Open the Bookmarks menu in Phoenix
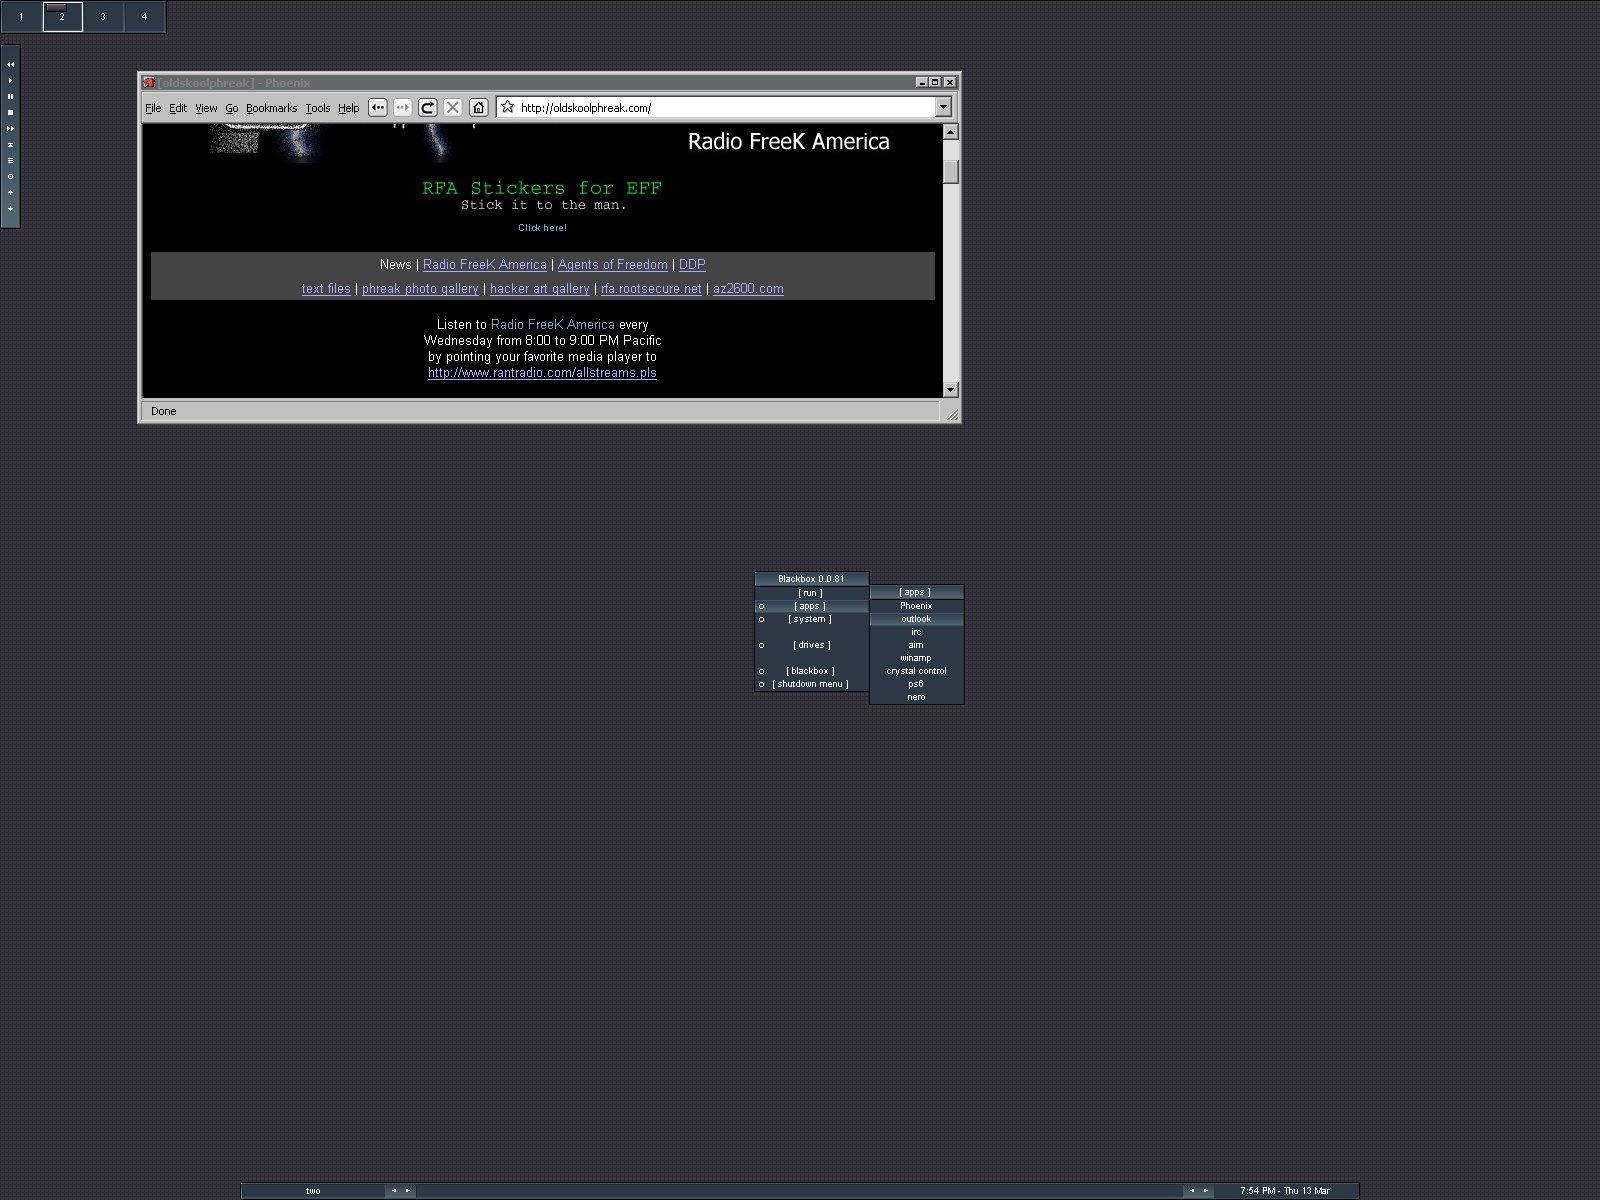The height and width of the screenshot is (1200, 1600). pos(272,108)
